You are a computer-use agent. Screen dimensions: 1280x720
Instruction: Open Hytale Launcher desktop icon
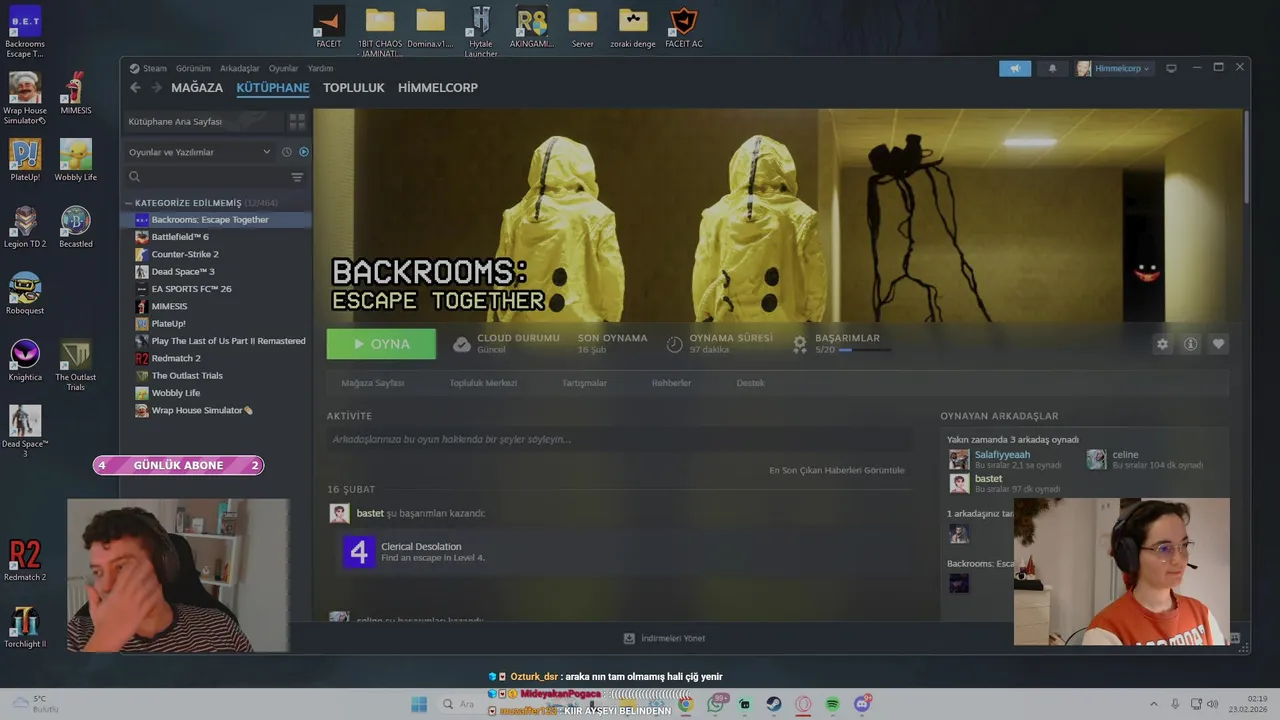point(481,31)
